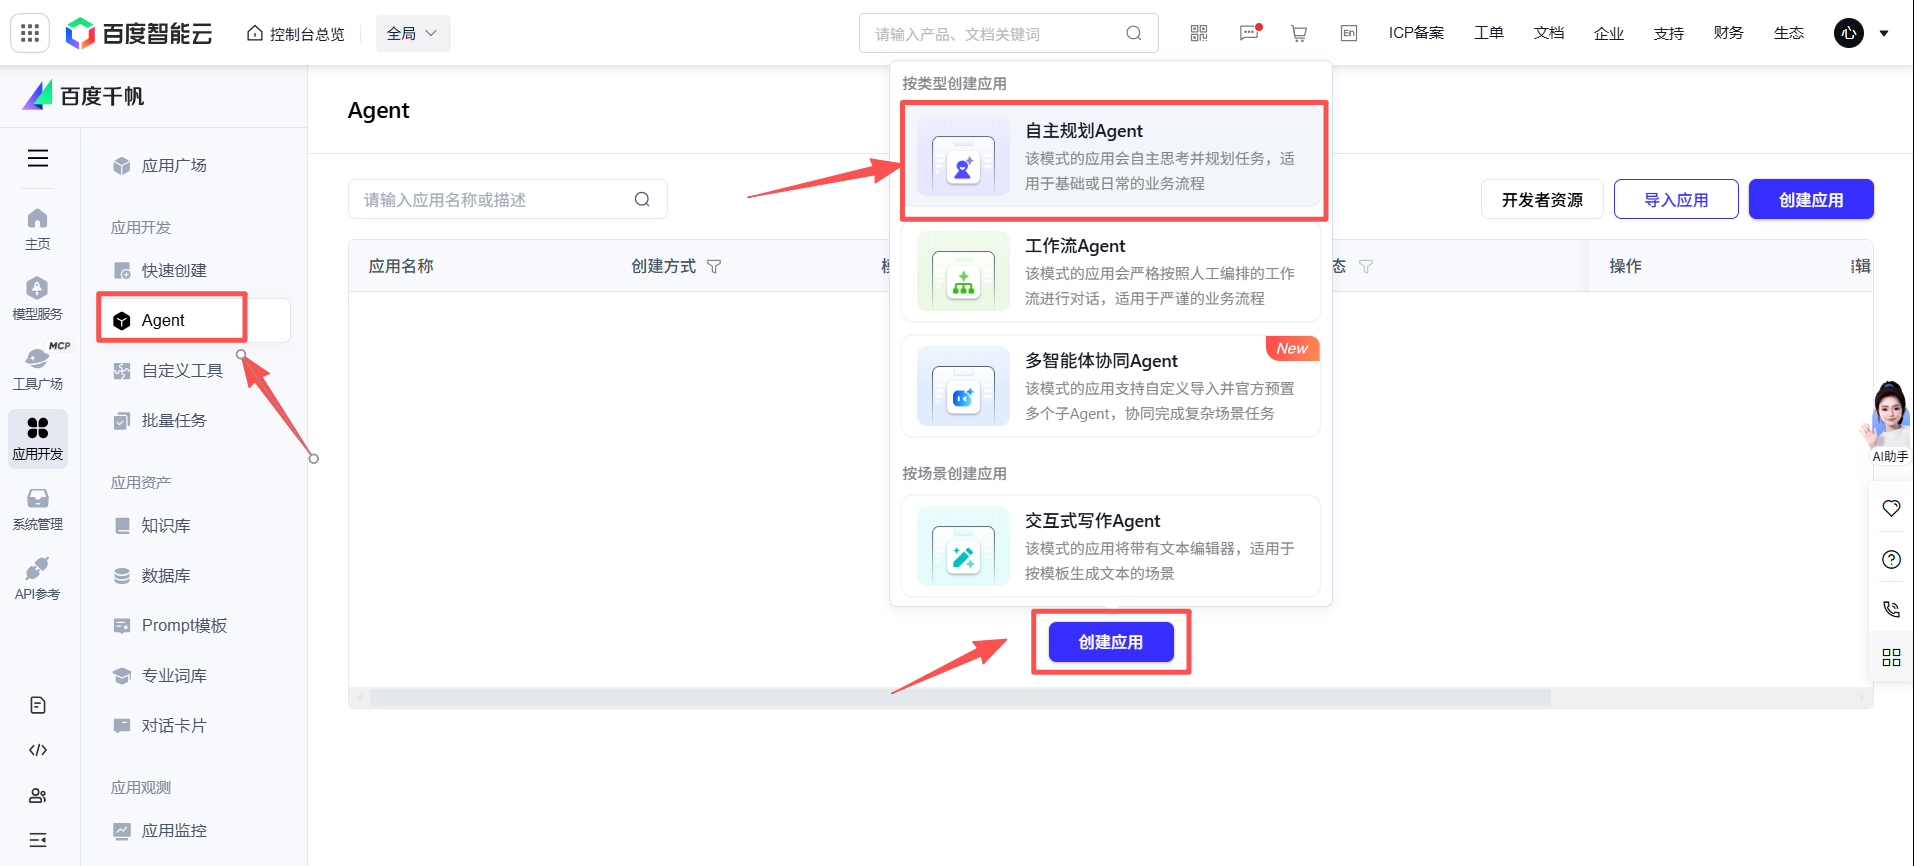The height and width of the screenshot is (866, 1914).
Task: Select 应用开发 in the rail
Action: coord(38,438)
